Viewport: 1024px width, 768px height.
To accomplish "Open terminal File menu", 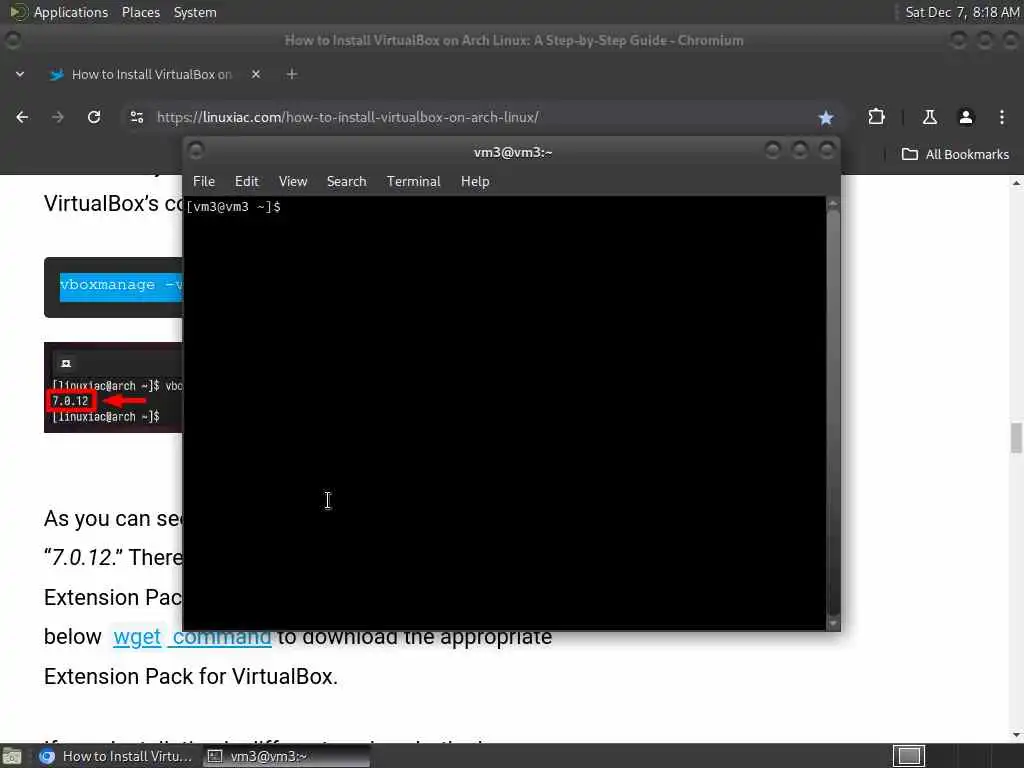I will click(x=204, y=182).
